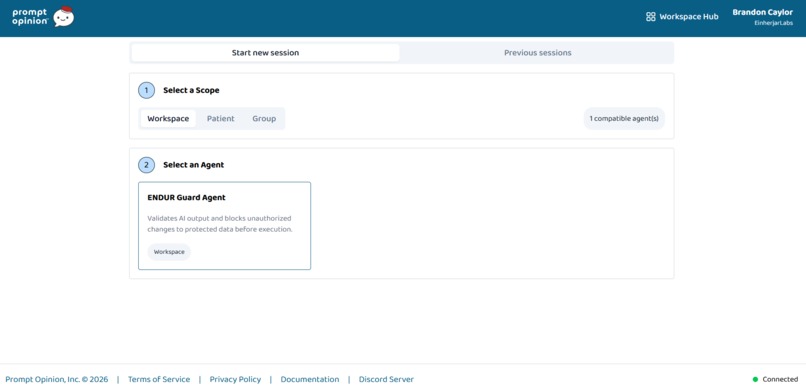Select the ENDUR Guard Agent card
This screenshot has height=392, width=806.
225,226
